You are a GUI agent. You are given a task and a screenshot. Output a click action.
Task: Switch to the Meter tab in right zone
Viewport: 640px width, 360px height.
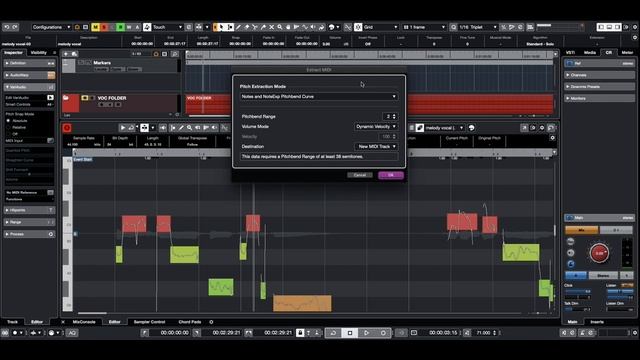click(x=627, y=53)
